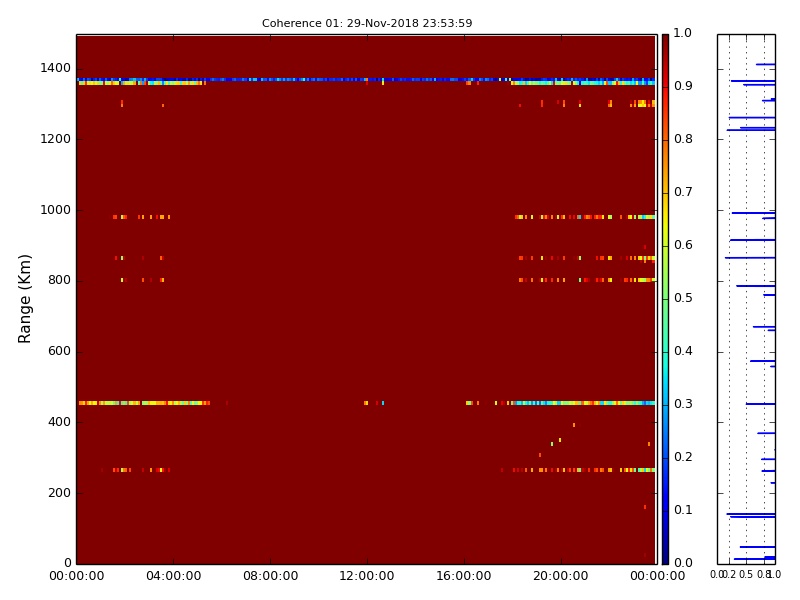Image resolution: width=800 pixels, height=600 pixels.
Task: Click the colorbar label 0.7
Action: [x=683, y=192]
